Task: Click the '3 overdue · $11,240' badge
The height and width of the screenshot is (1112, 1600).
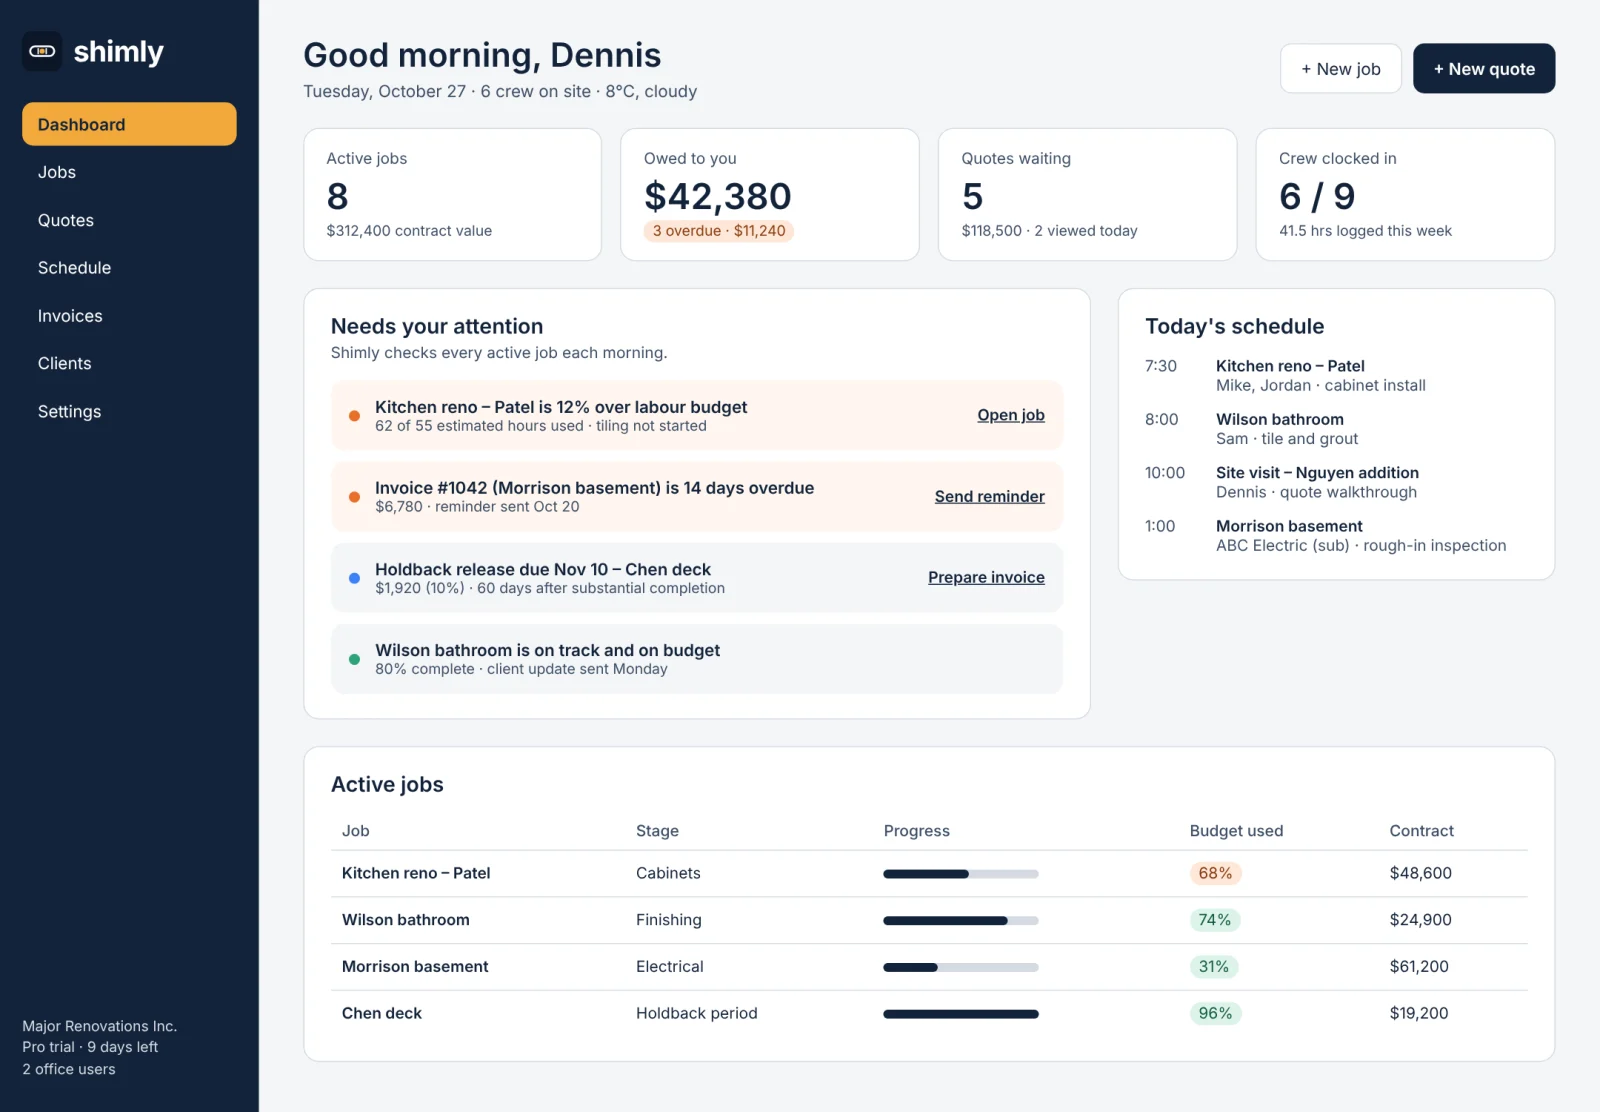Action: (719, 231)
